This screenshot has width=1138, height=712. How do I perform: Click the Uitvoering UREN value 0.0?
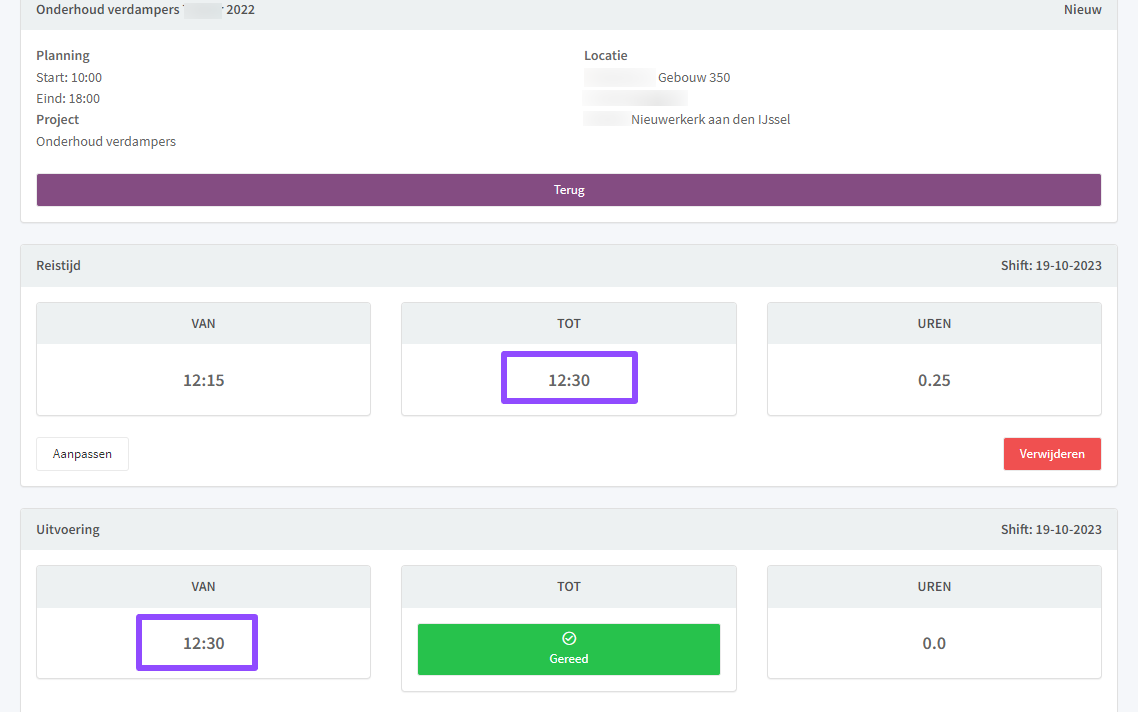(x=934, y=643)
